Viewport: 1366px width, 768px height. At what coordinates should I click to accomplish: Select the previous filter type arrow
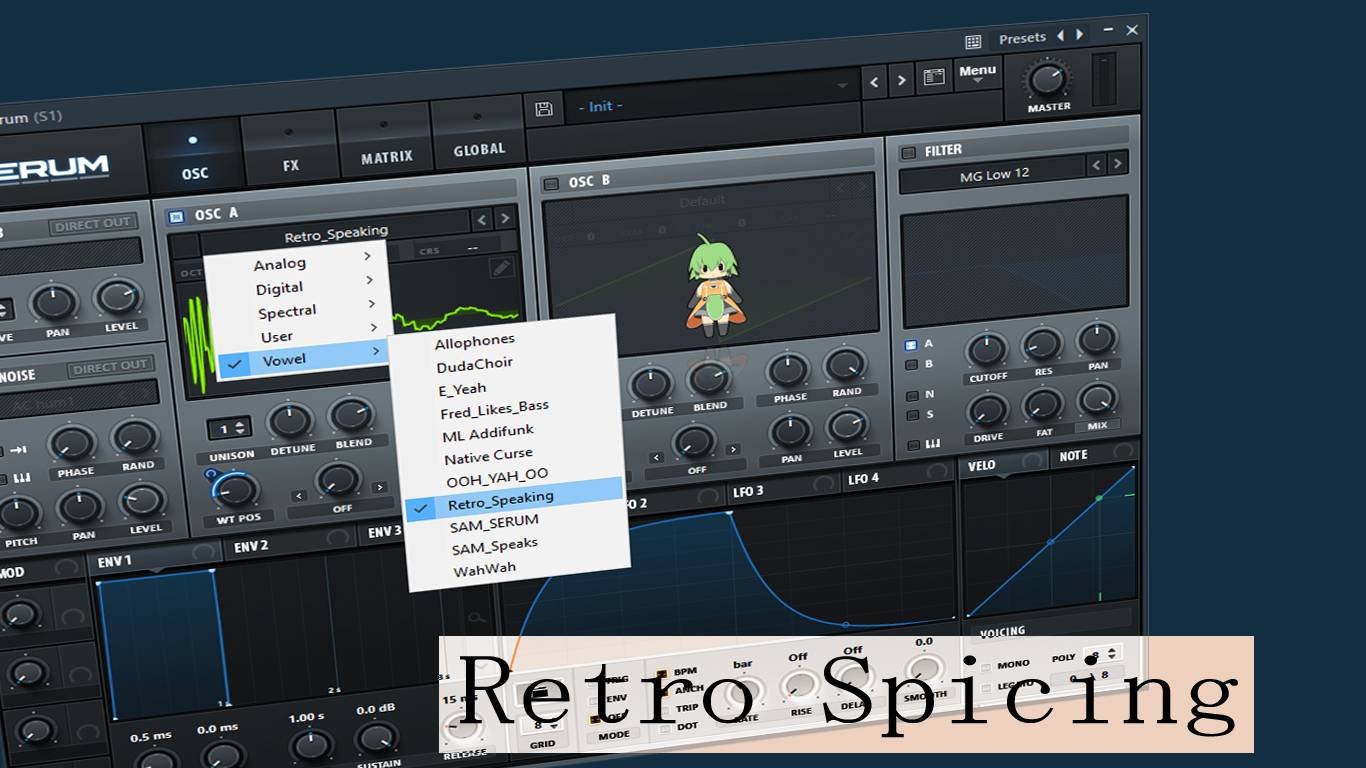1097,164
